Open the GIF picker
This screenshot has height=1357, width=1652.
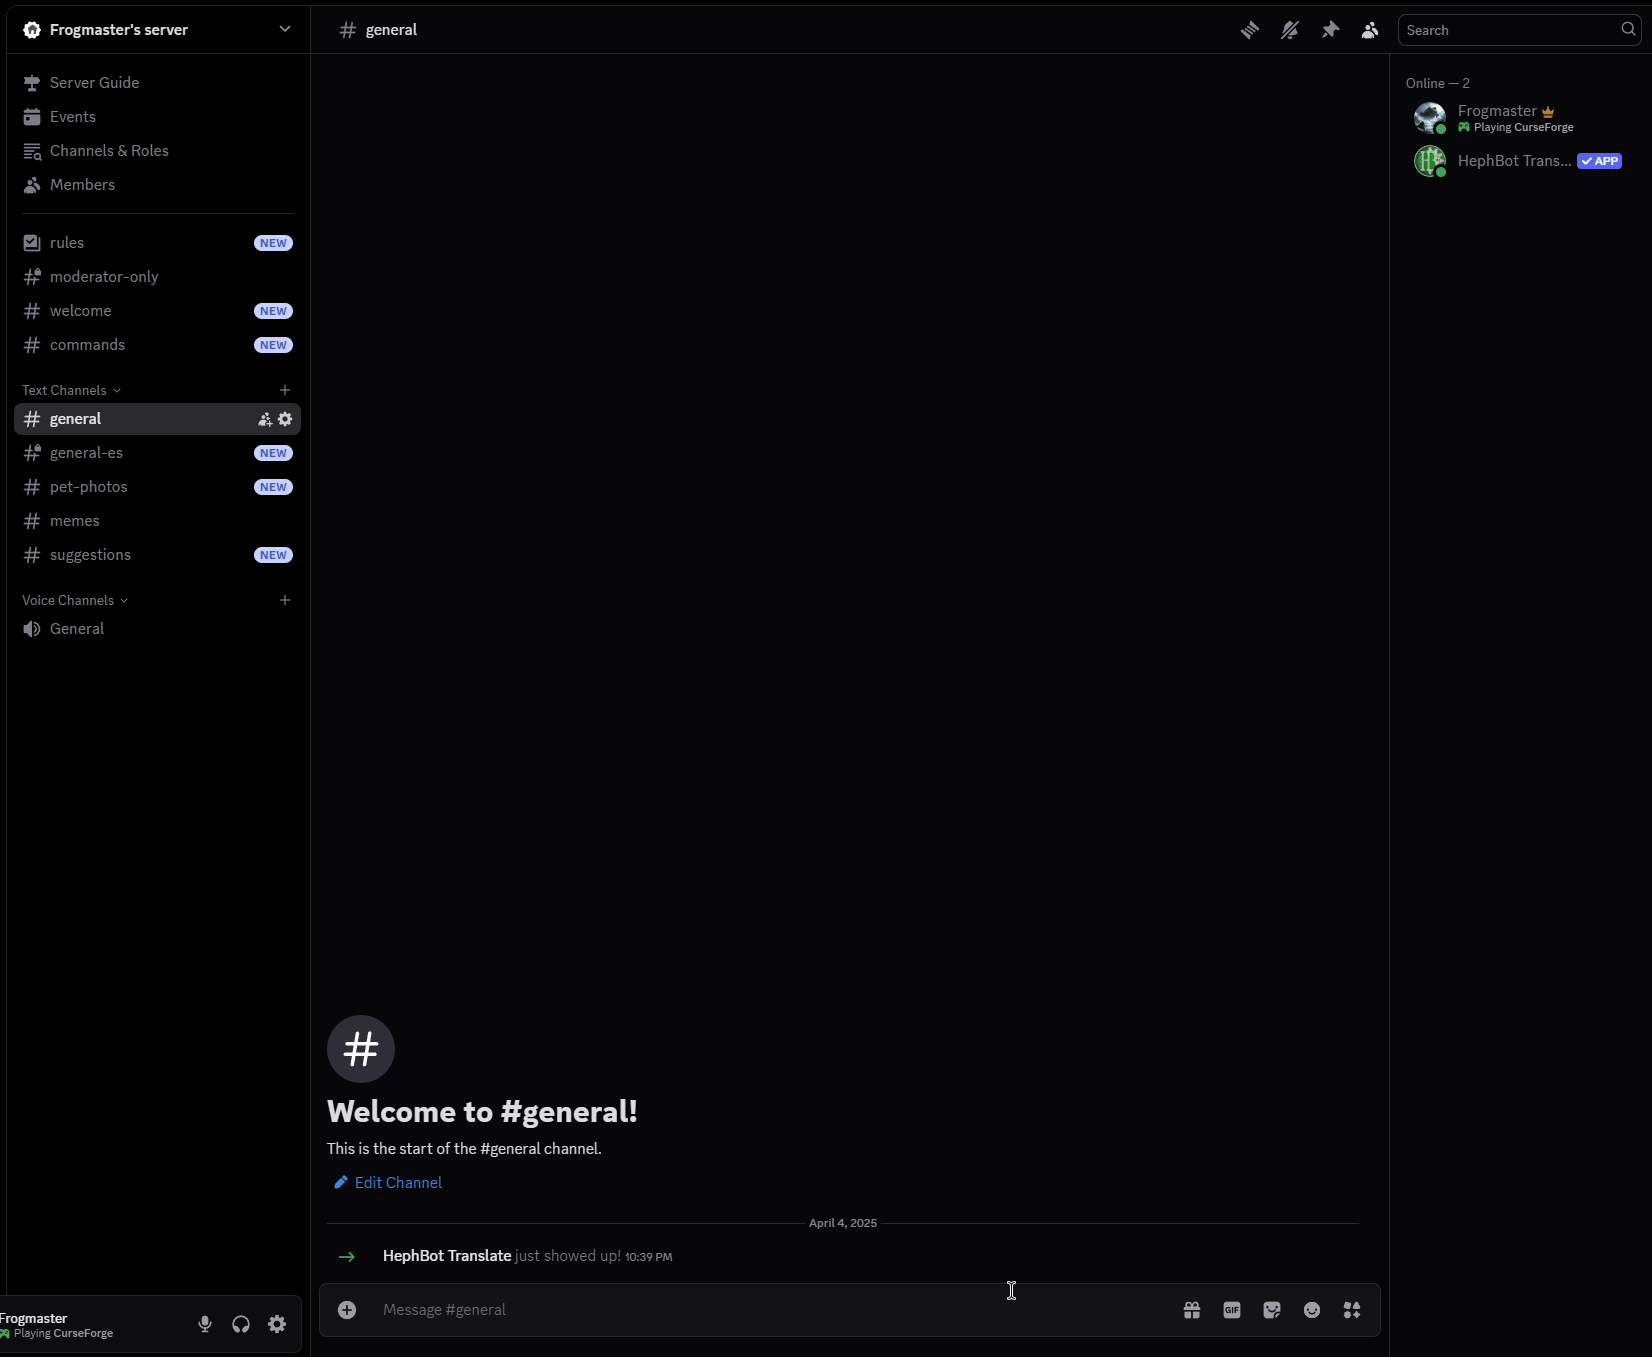(1231, 1310)
